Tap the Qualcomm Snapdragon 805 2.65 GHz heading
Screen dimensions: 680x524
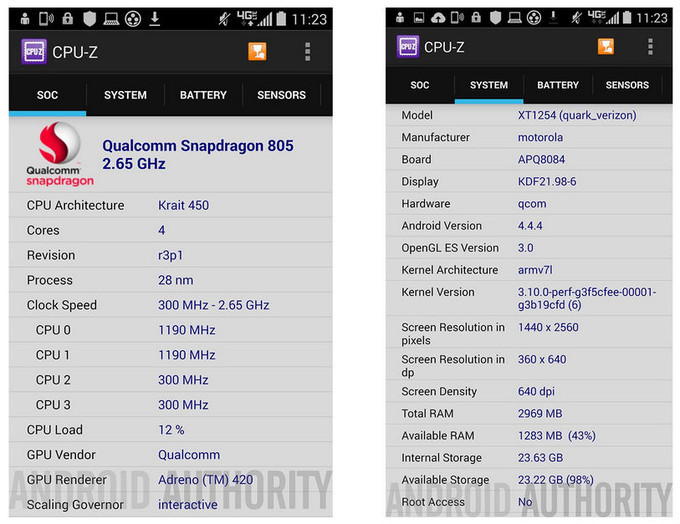pos(198,154)
